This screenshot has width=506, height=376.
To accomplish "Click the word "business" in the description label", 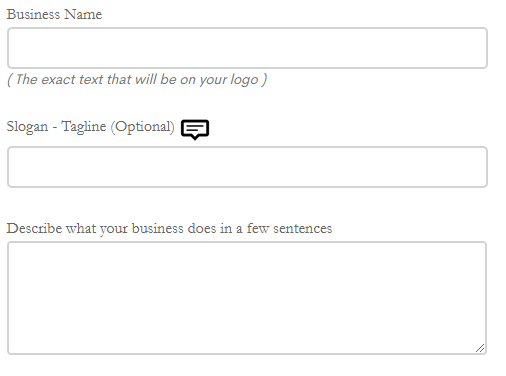I will (x=158, y=229).
